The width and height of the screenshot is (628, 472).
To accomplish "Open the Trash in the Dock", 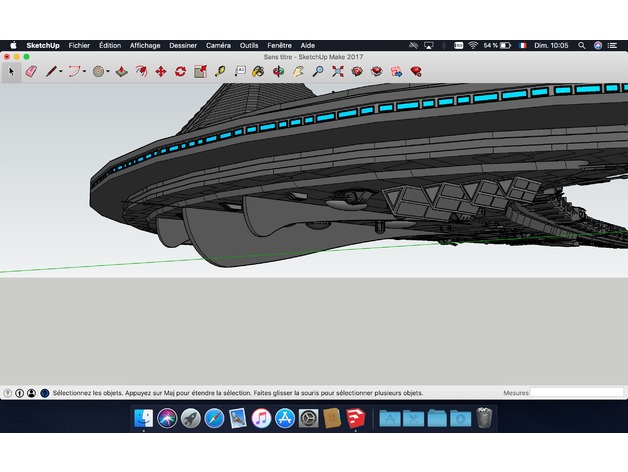I will [x=484, y=418].
